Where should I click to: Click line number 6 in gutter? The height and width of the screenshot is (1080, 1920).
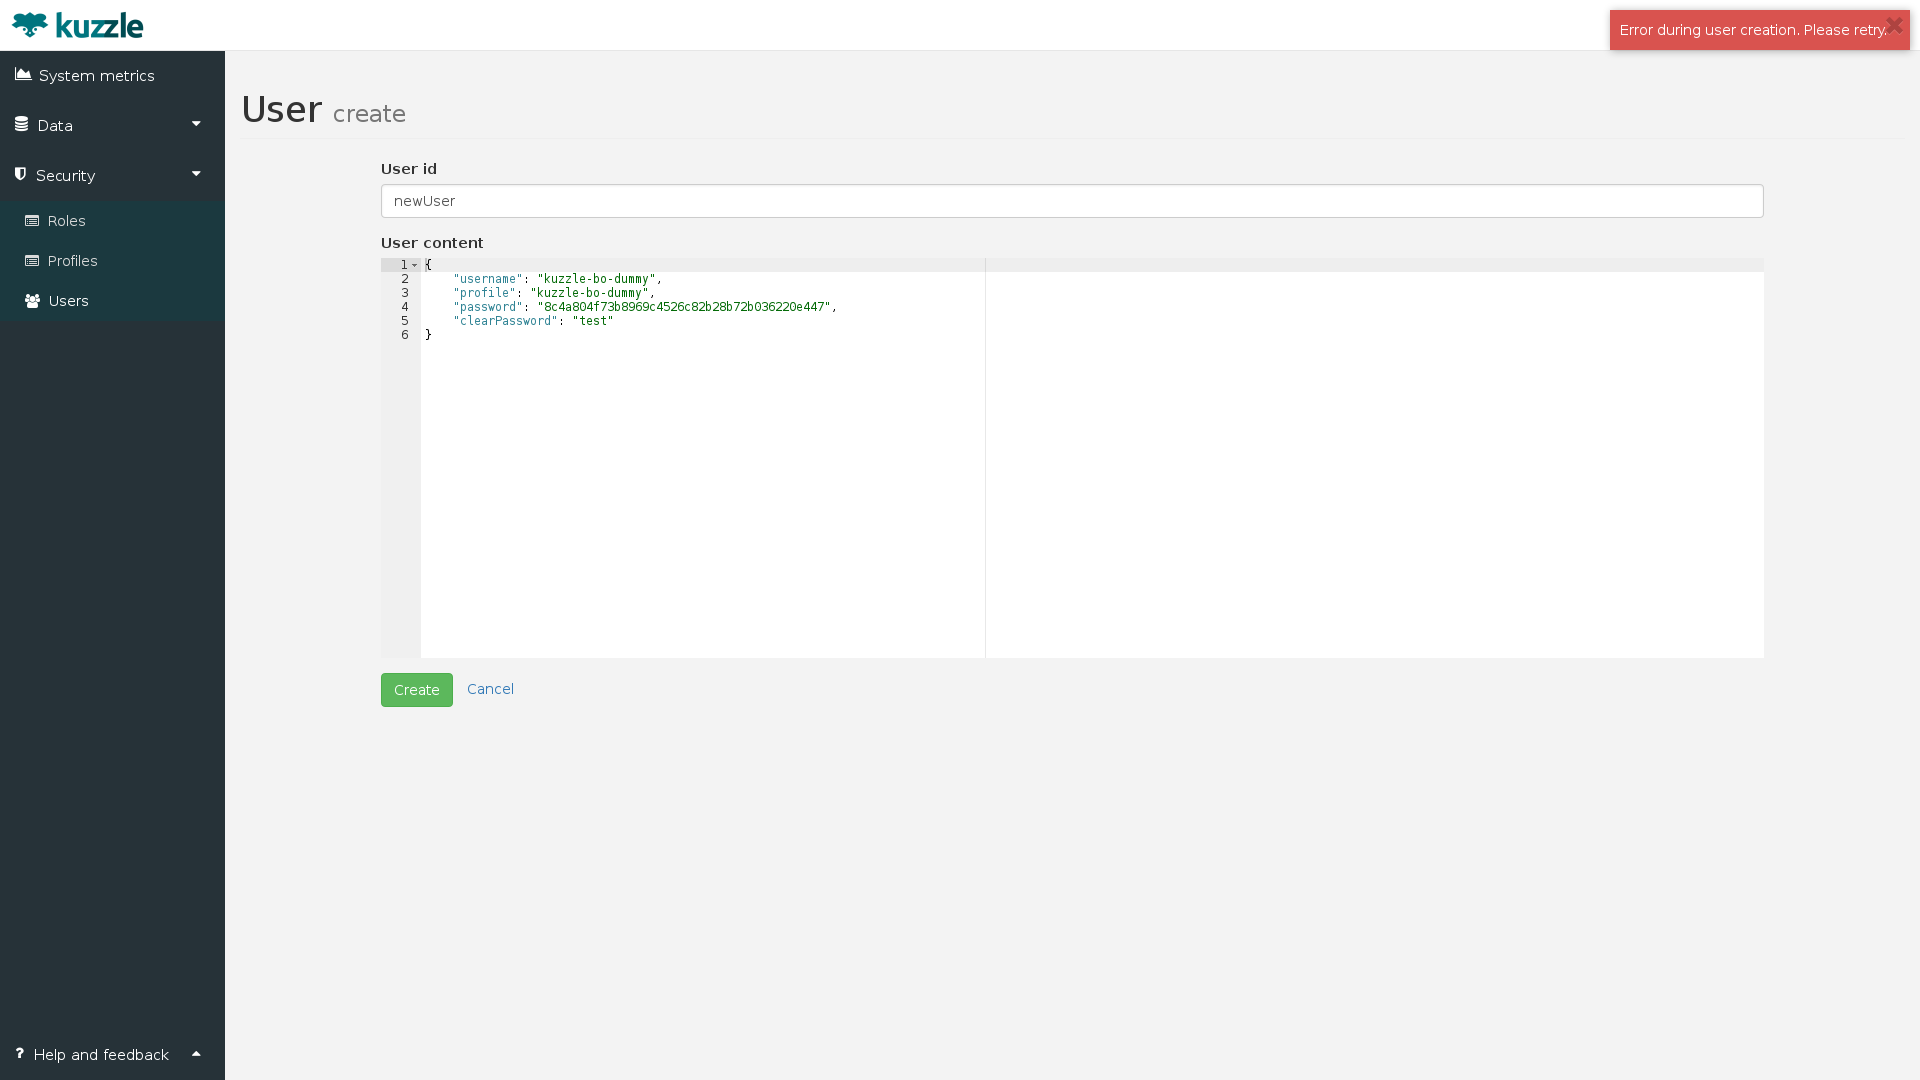(405, 335)
